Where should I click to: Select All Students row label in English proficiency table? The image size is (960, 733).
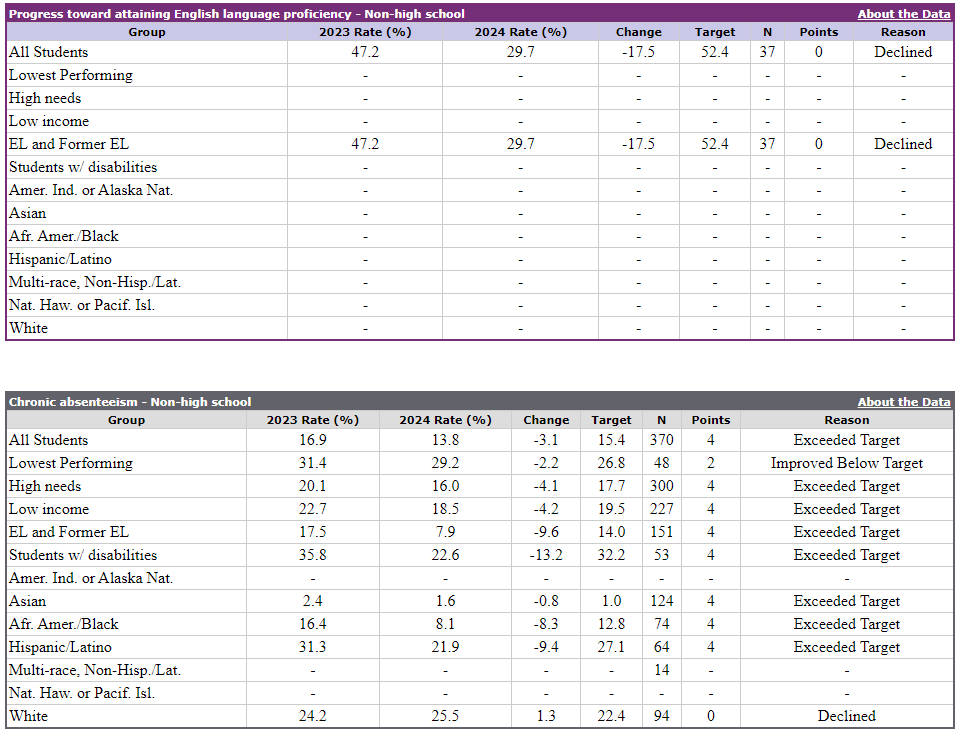point(48,53)
